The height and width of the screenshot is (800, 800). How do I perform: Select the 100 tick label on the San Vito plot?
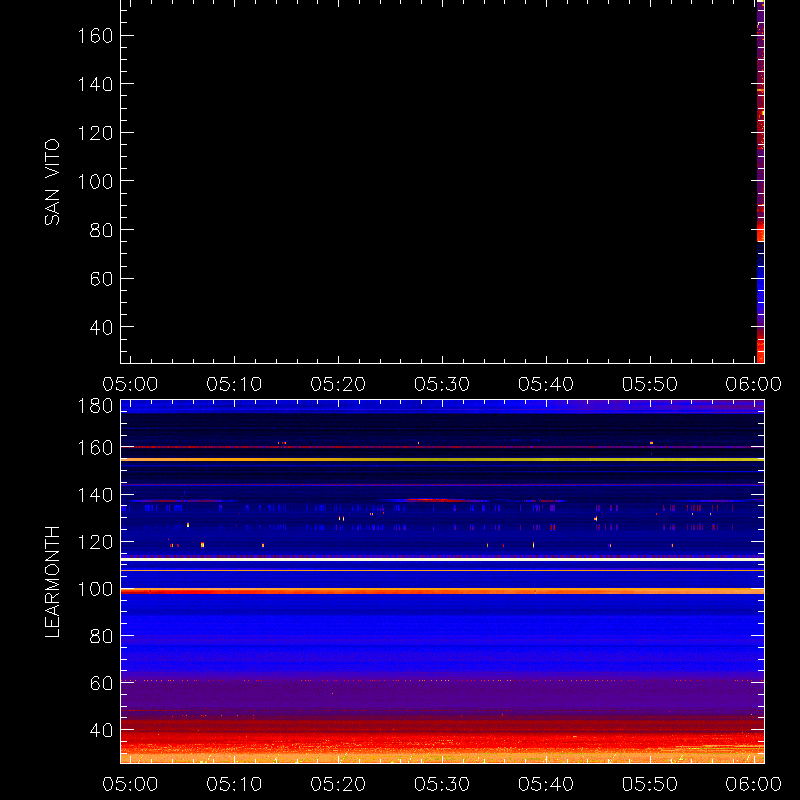click(95, 181)
